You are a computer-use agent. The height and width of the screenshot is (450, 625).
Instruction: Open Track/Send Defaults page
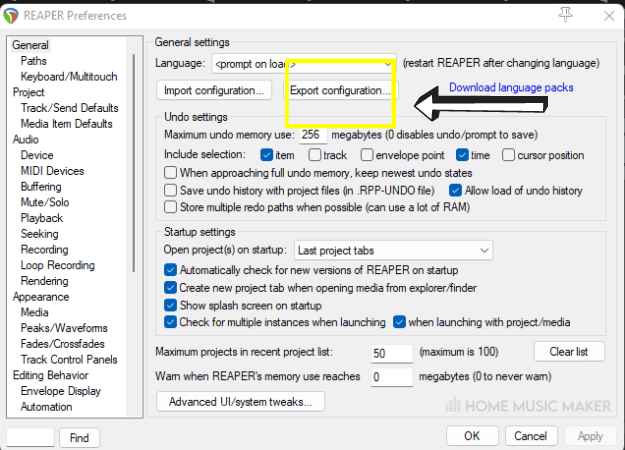69,108
